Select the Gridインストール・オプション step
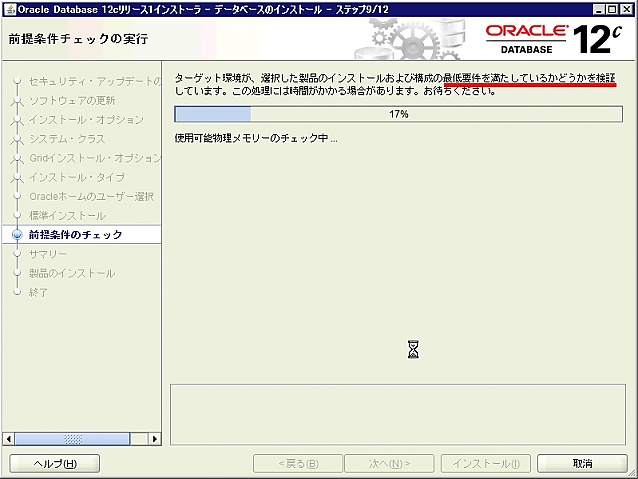Screen dimensions: 638x479 [95, 158]
